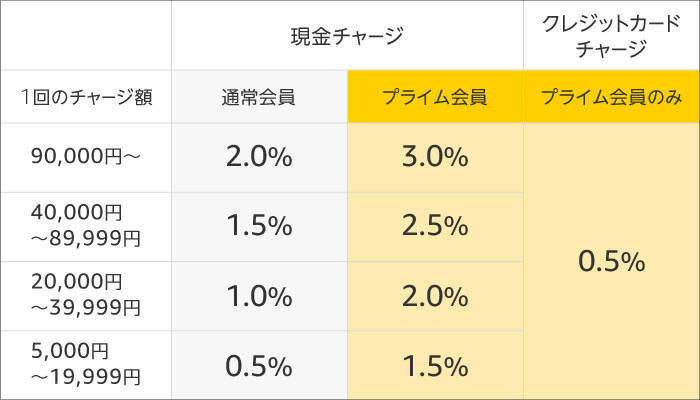Click the 40,000円〜89,999円 row label
This screenshot has height=400, width=700.
click(x=85, y=226)
